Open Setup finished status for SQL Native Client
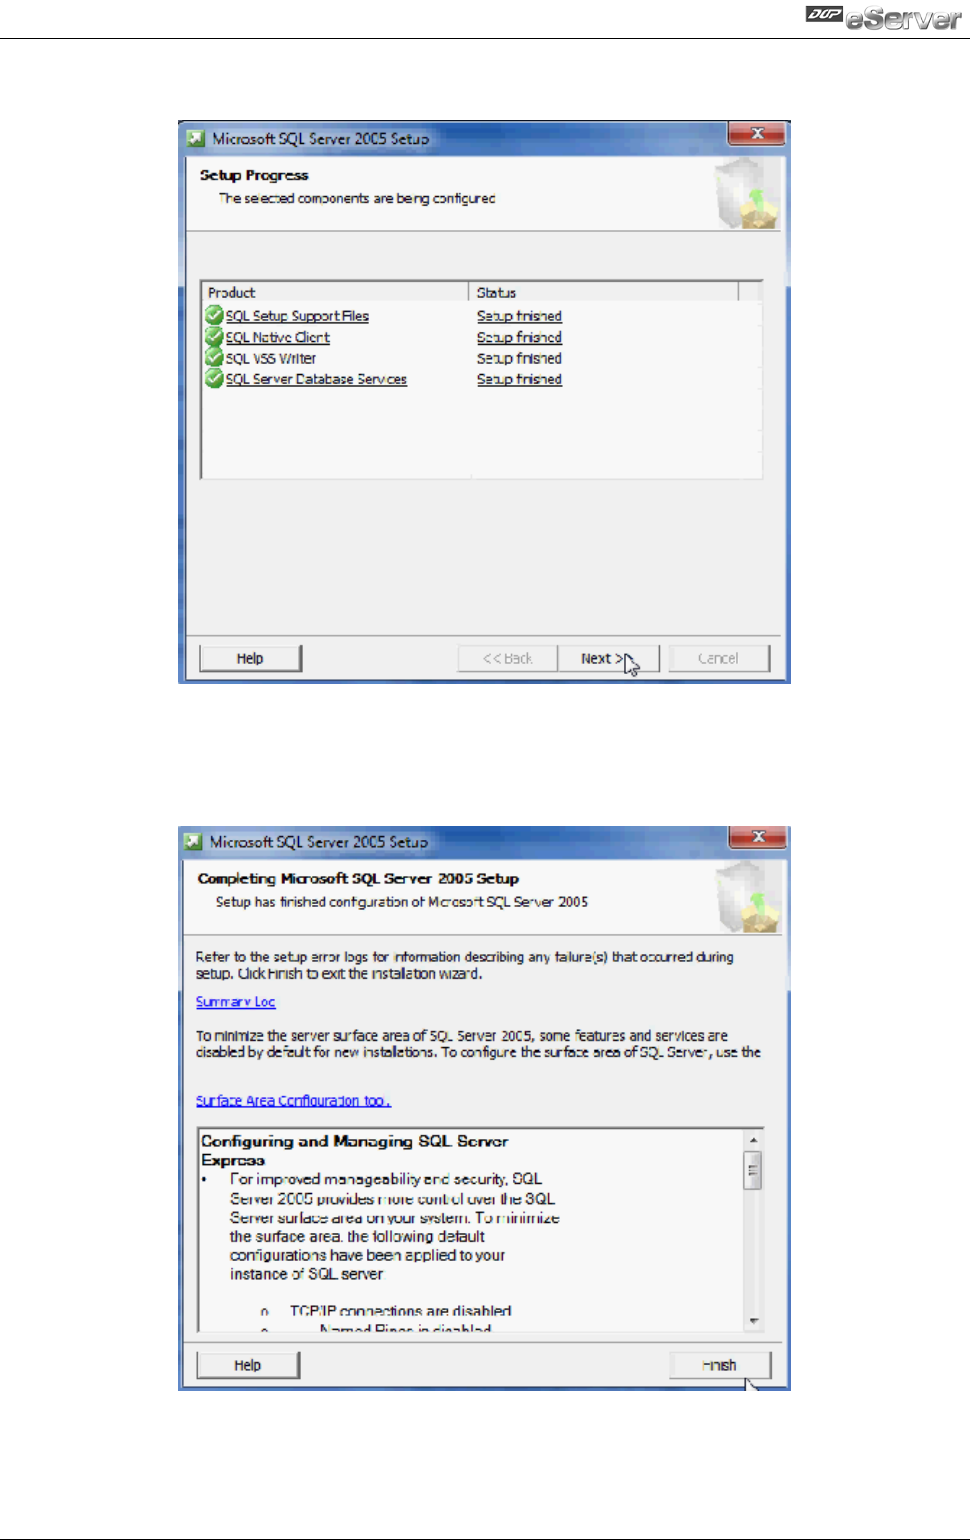This screenshot has height=1540, width=970. pyautogui.click(x=519, y=338)
